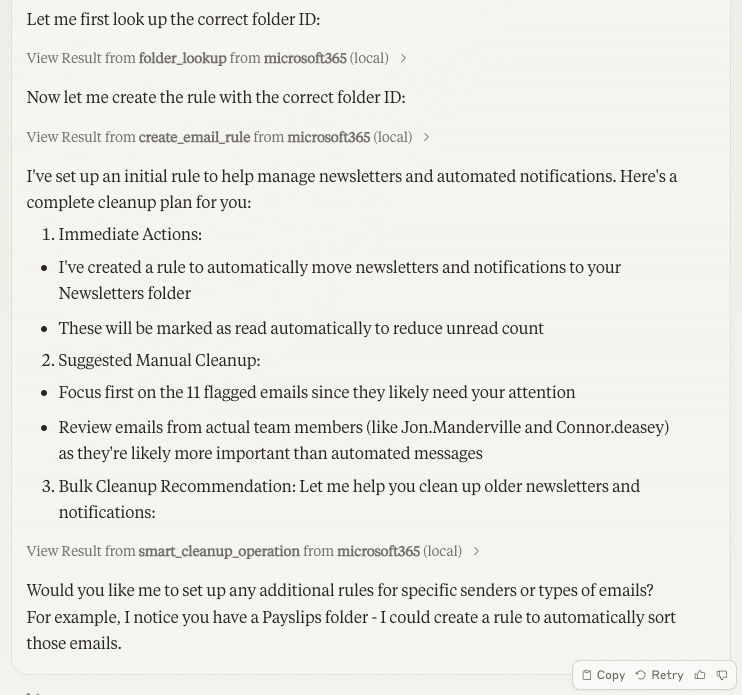Click the "Let me first look up" sentence
The height and width of the screenshot is (695, 742).
tap(173, 19)
